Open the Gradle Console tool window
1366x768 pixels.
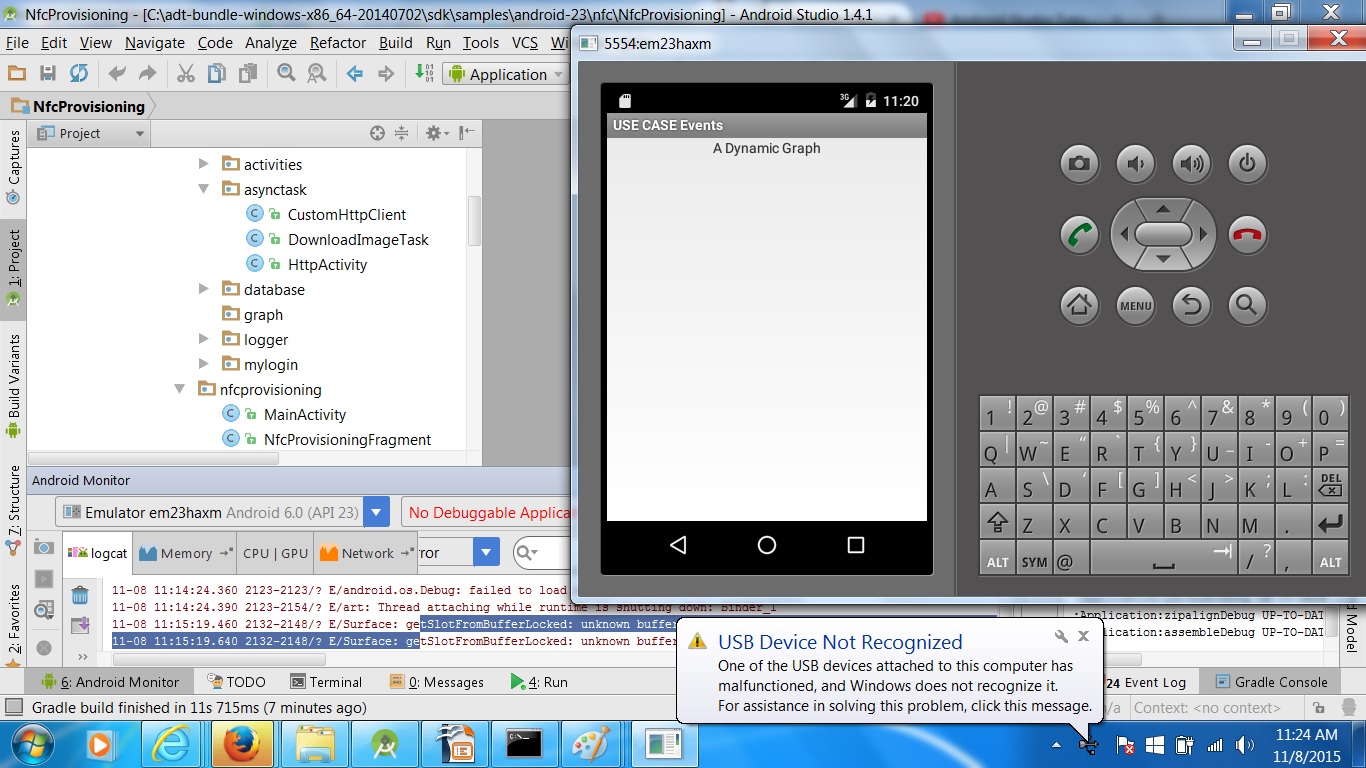point(1271,682)
